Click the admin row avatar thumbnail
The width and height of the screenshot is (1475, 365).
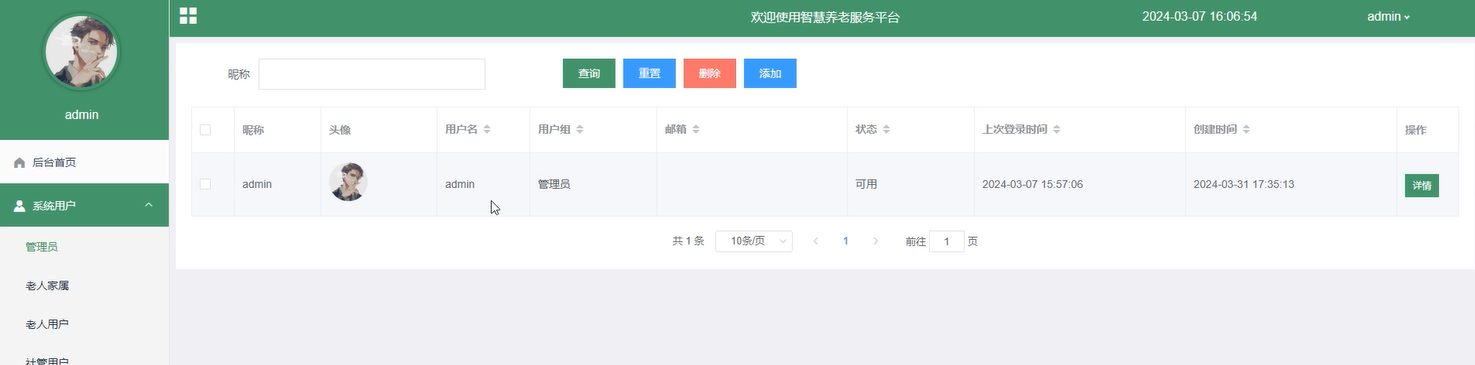[348, 182]
